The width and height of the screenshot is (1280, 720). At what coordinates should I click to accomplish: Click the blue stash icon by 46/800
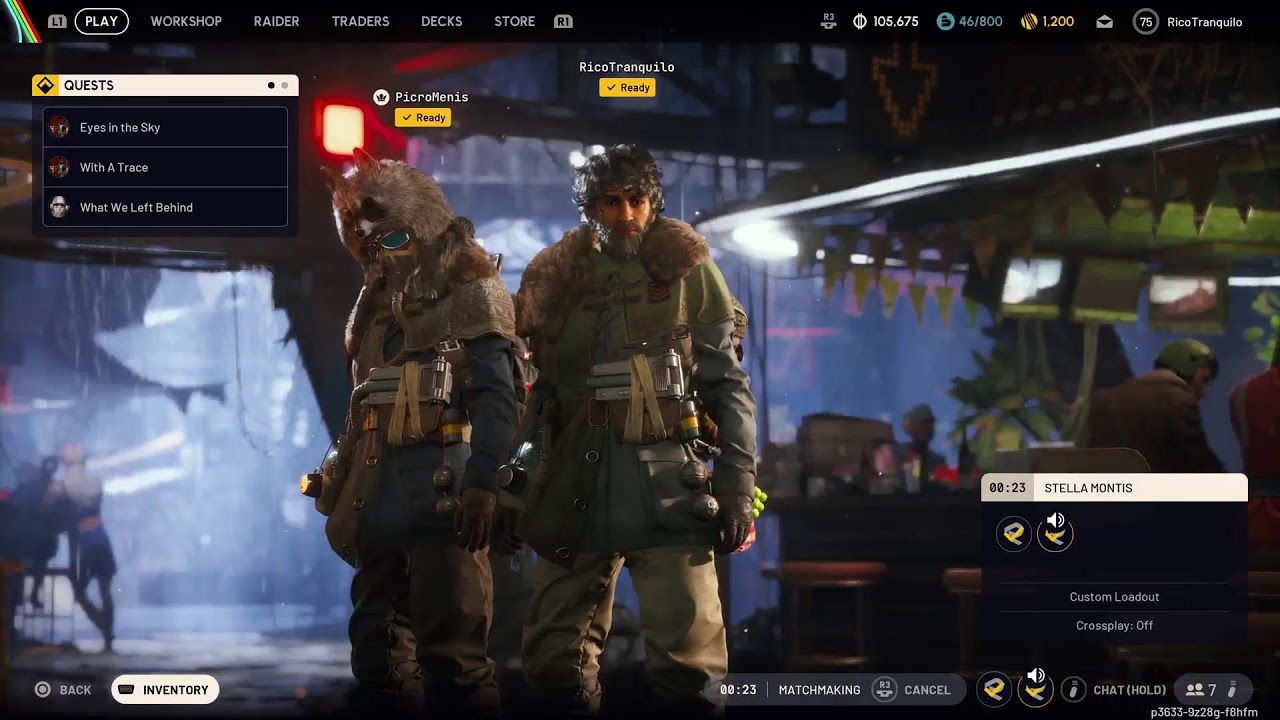(x=945, y=21)
